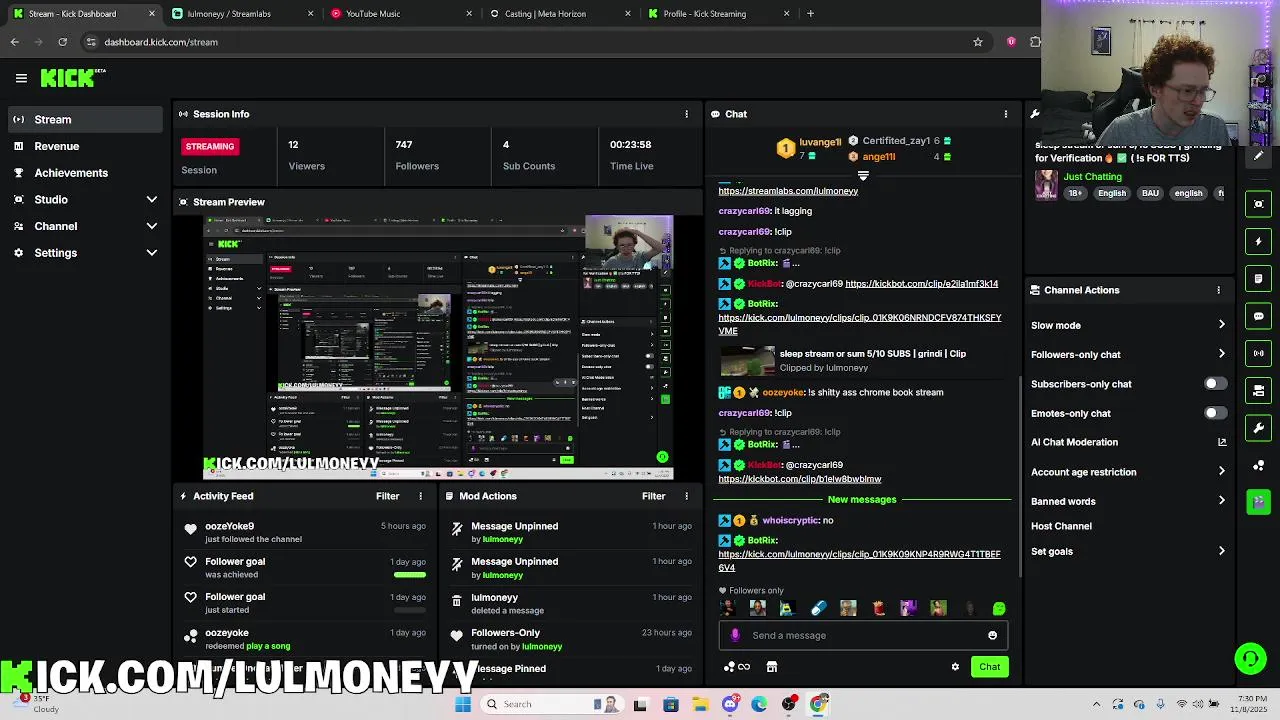The width and height of the screenshot is (1280, 720).
Task: Click the green Chat send button
Action: click(x=989, y=667)
